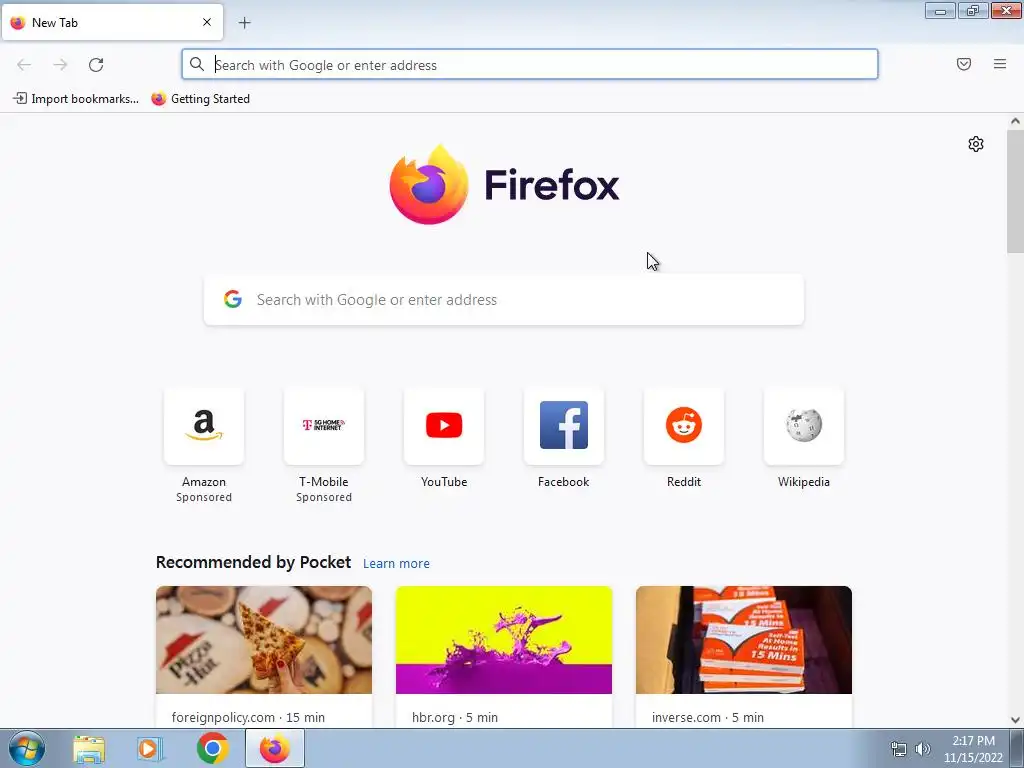This screenshot has height=768, width=1024.
Task: Open the T-Mobile sponsored shortcut tile
Action: (324, 426)
